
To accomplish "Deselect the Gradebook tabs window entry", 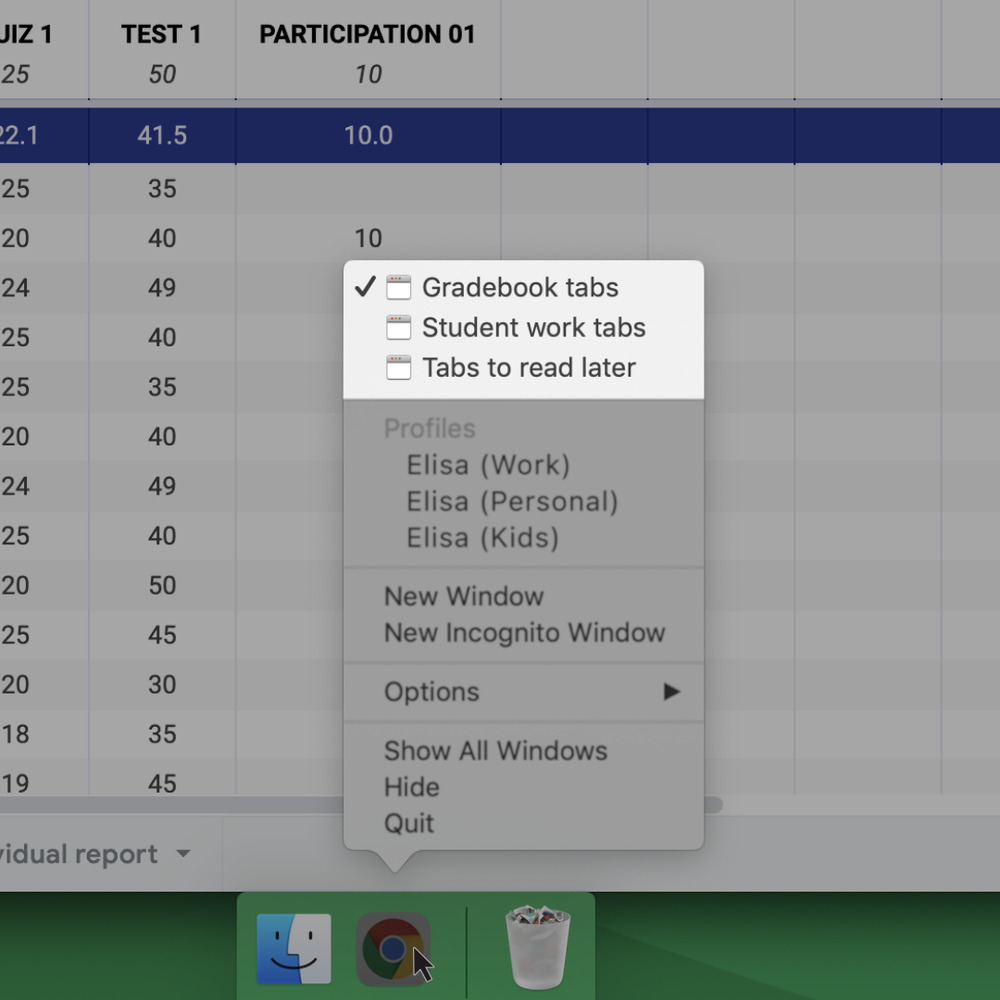I will (x=521, y=287).
